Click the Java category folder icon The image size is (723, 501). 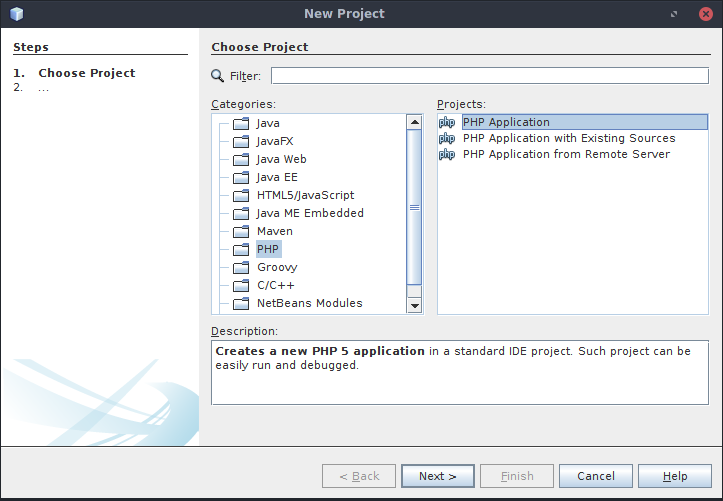point(241,124)
